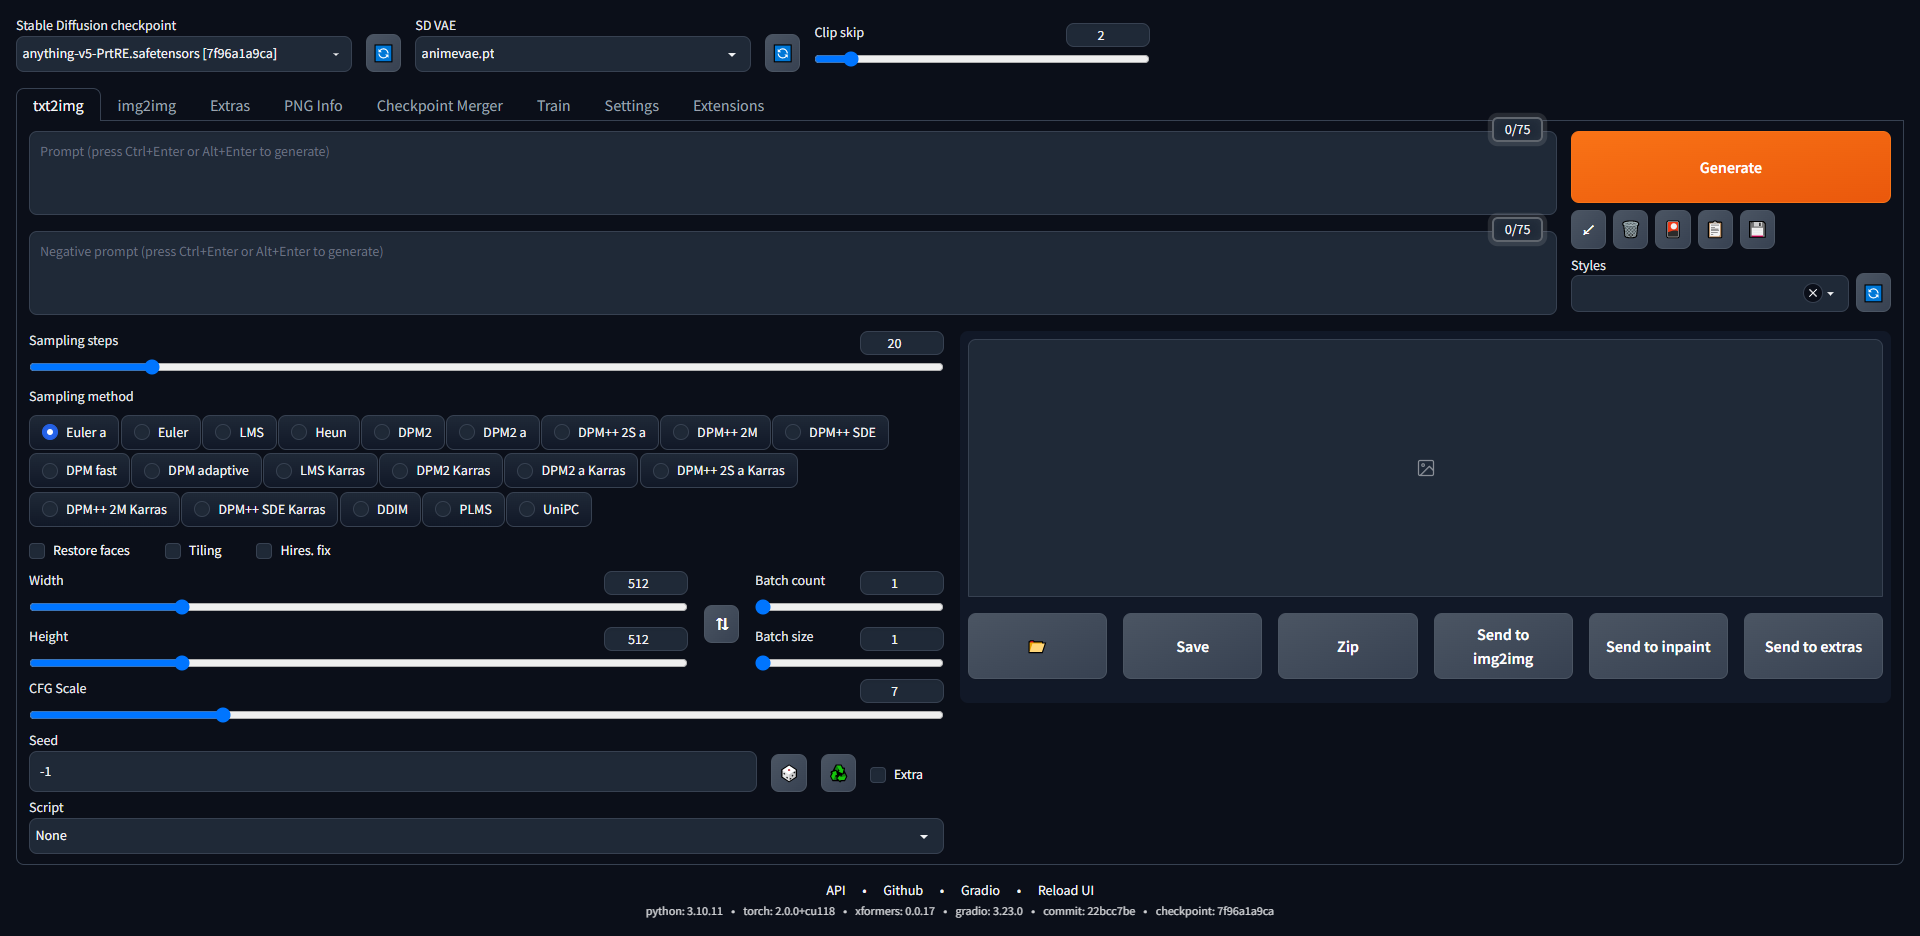Screen dimensions: 1920x936
Task: Focus the Negative prompt text box
Action: [792, 273]
